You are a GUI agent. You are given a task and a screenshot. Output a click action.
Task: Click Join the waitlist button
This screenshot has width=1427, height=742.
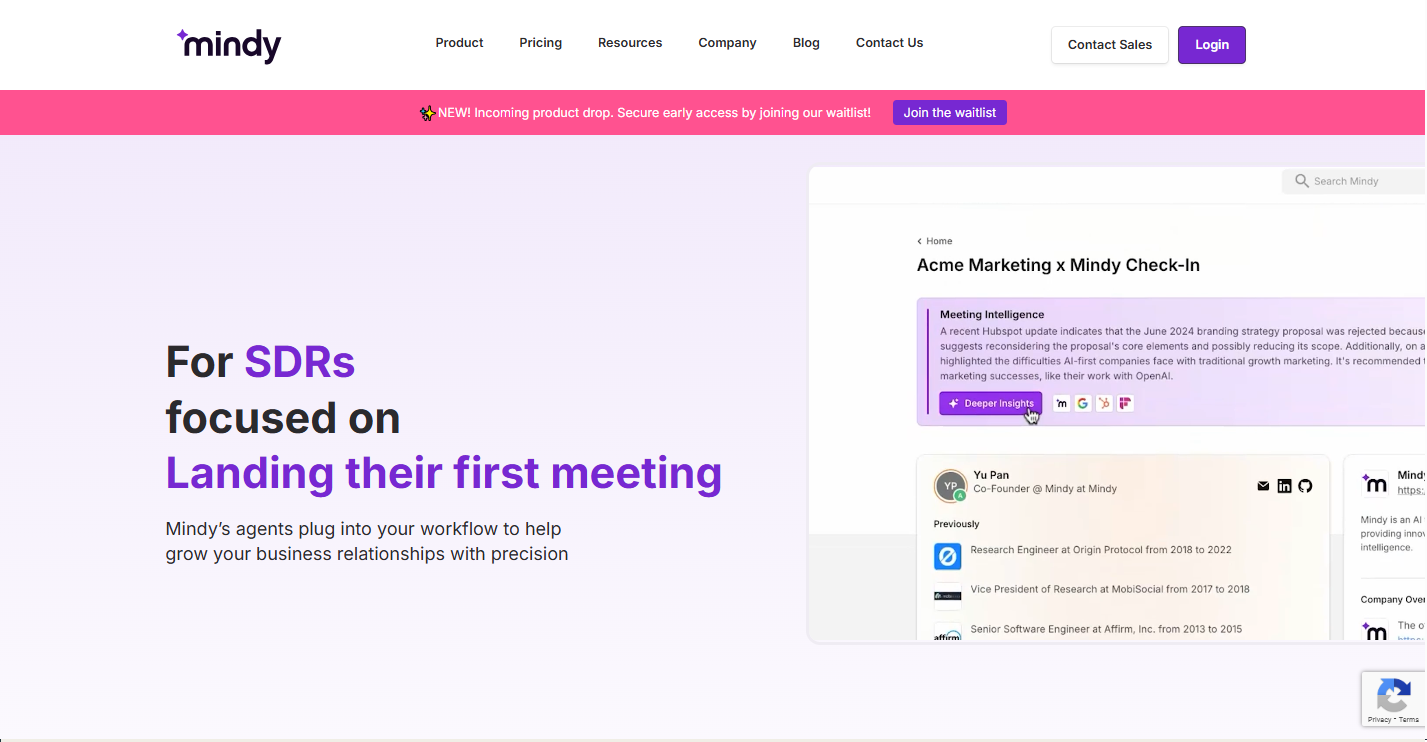click(950, 113)
